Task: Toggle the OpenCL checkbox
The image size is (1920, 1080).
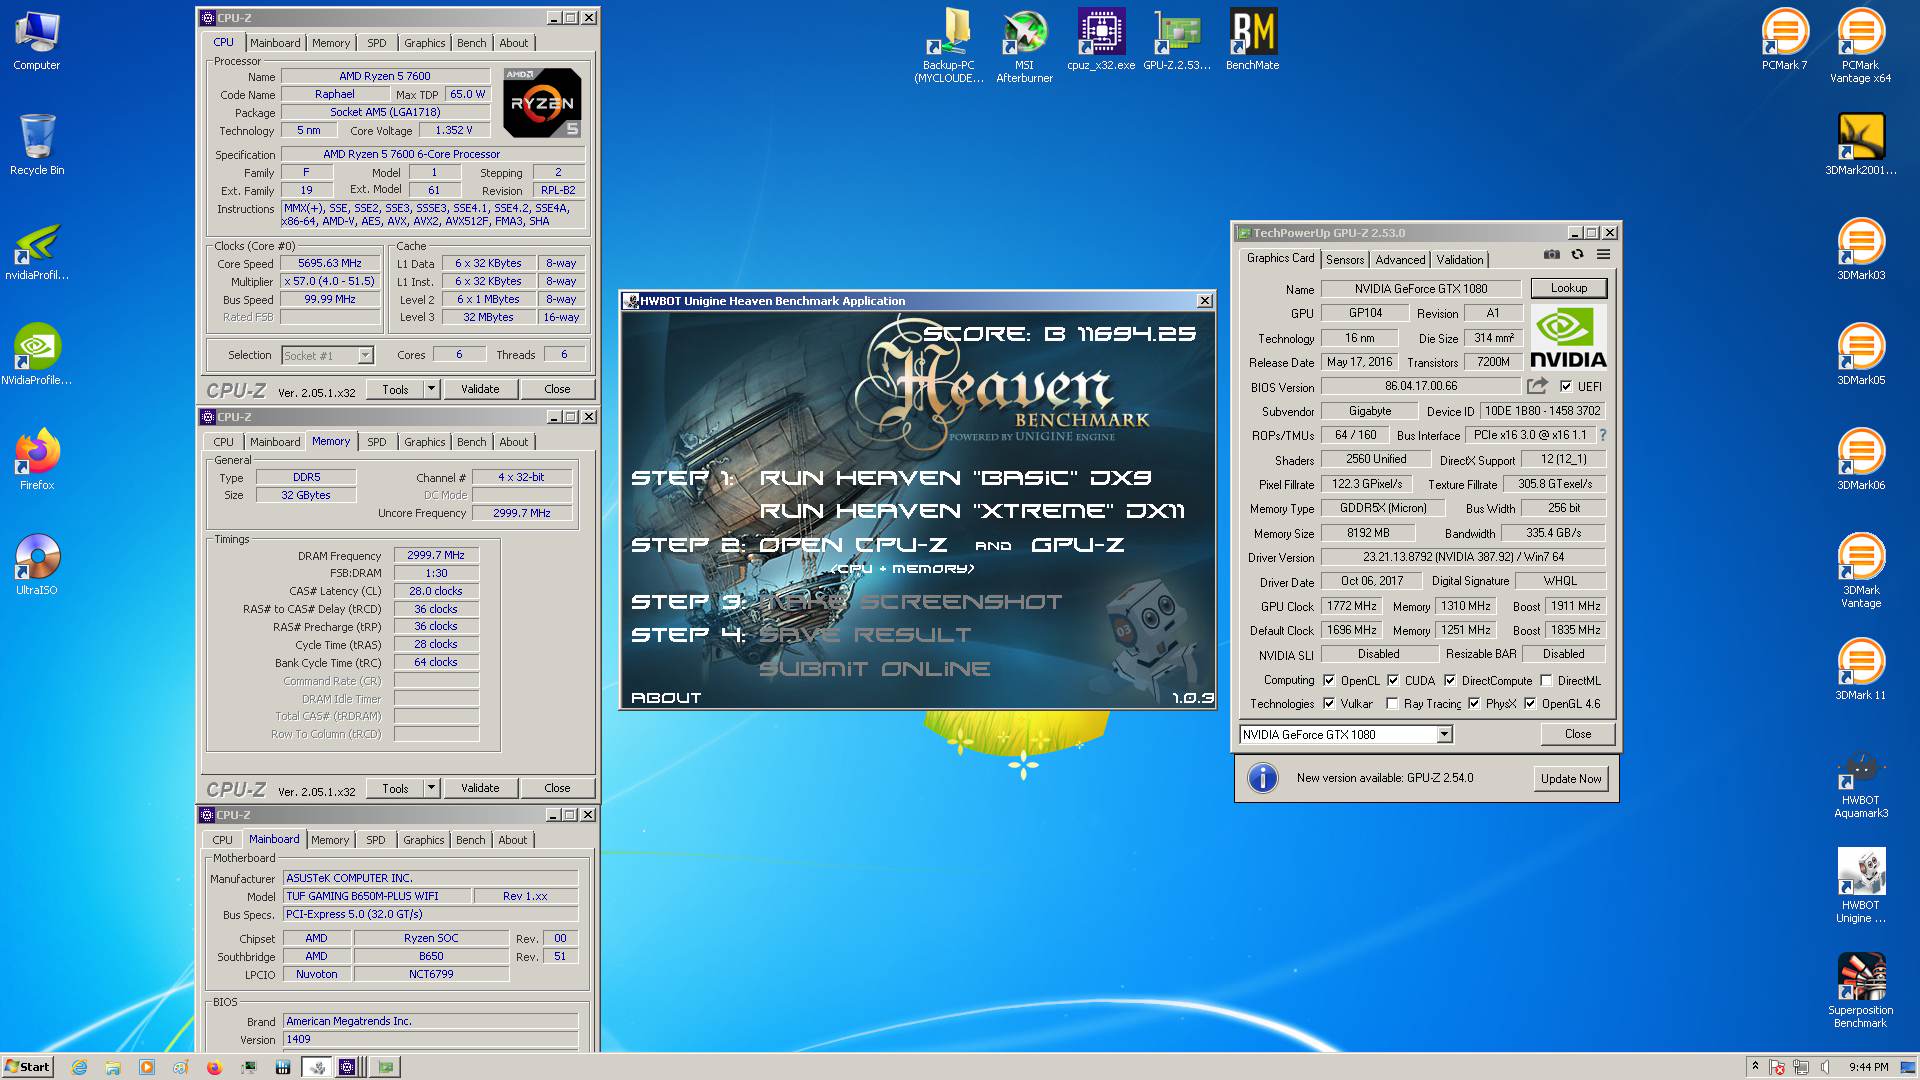Action: 1329,680
